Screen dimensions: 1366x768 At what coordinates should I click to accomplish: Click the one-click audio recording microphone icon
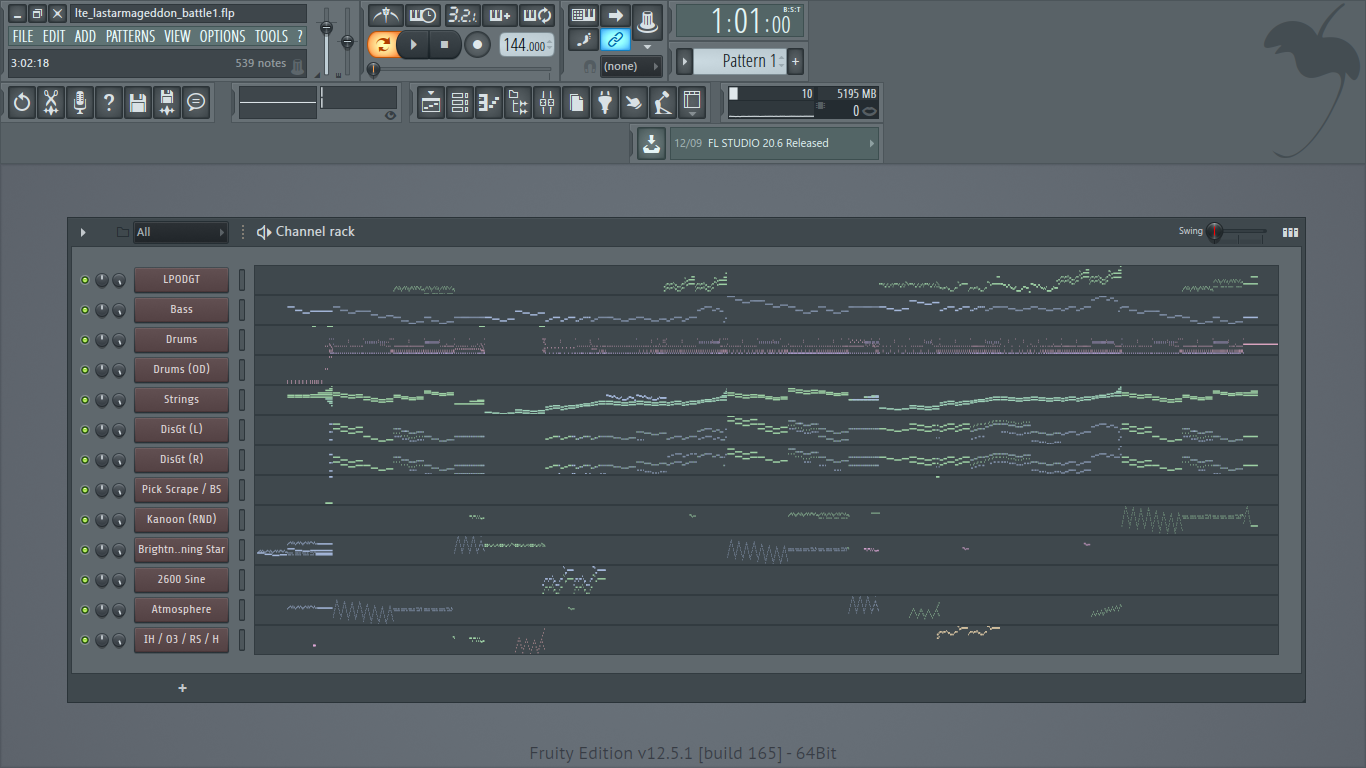80,102
